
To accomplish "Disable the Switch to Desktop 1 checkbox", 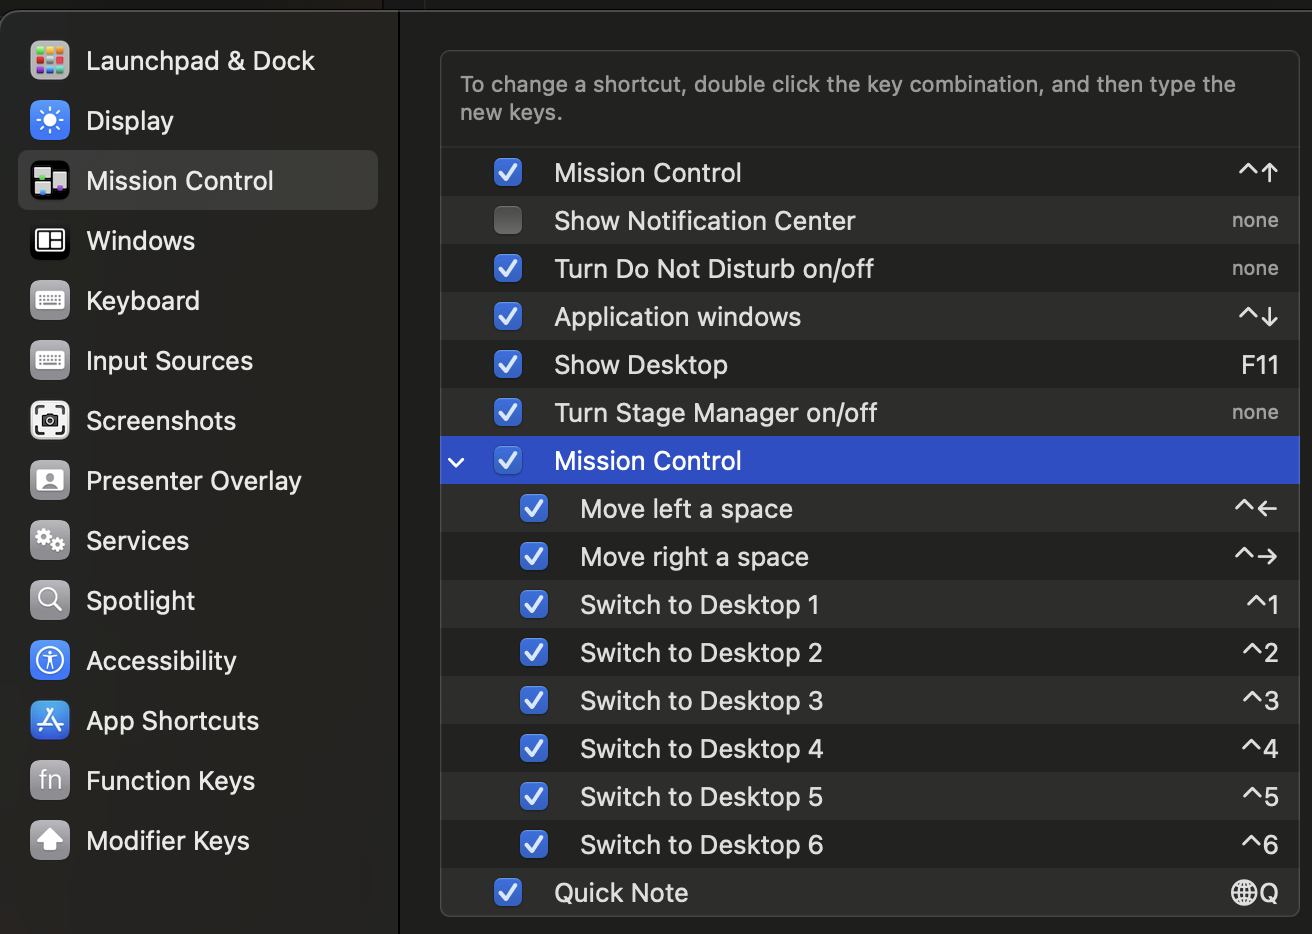I will pos(534,604).
